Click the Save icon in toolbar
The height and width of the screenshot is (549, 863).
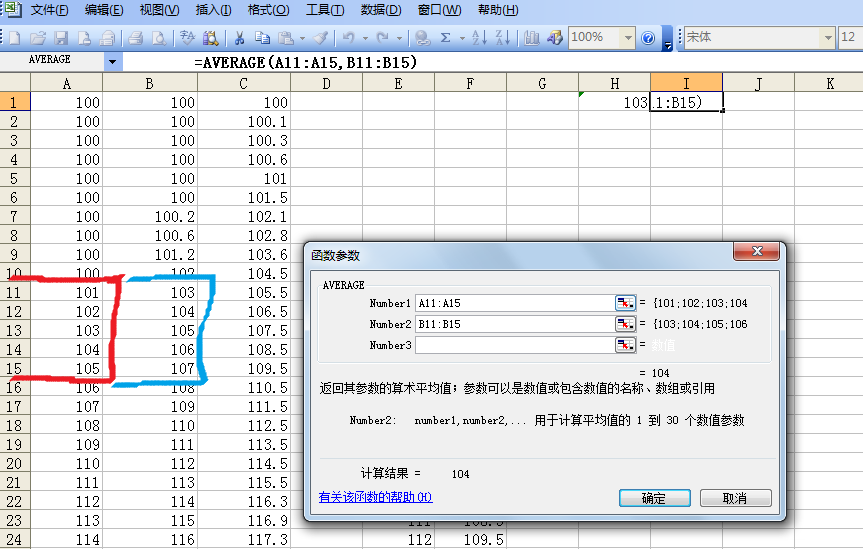pyautogui.click(x=61, y=38)
